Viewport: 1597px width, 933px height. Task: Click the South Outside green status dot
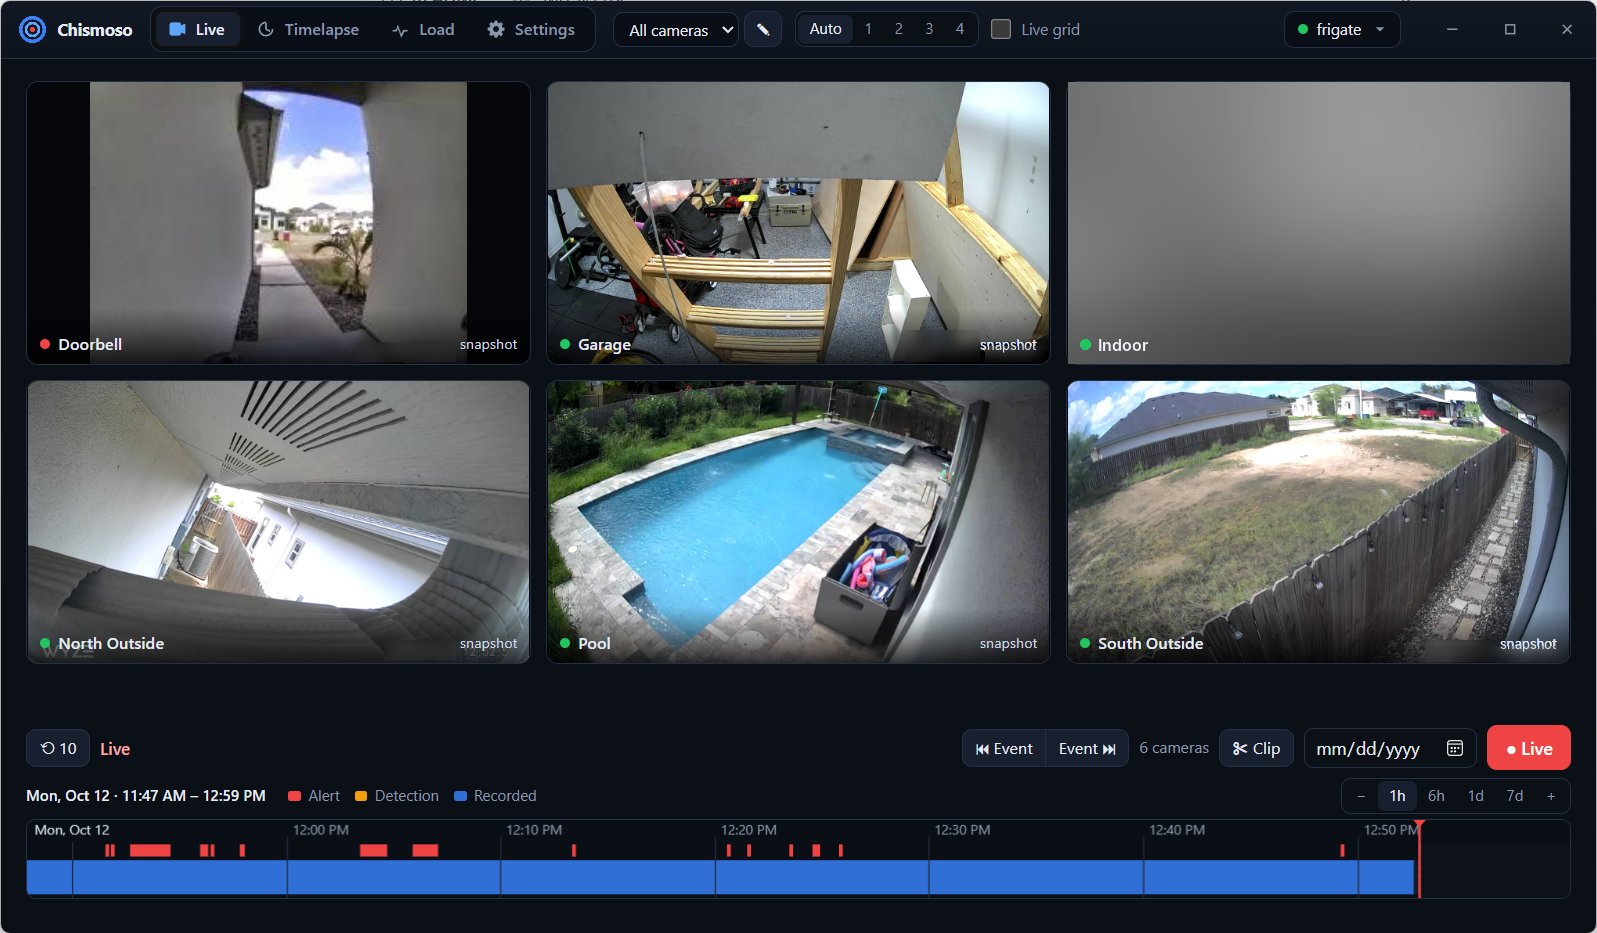coord(1085,643)
